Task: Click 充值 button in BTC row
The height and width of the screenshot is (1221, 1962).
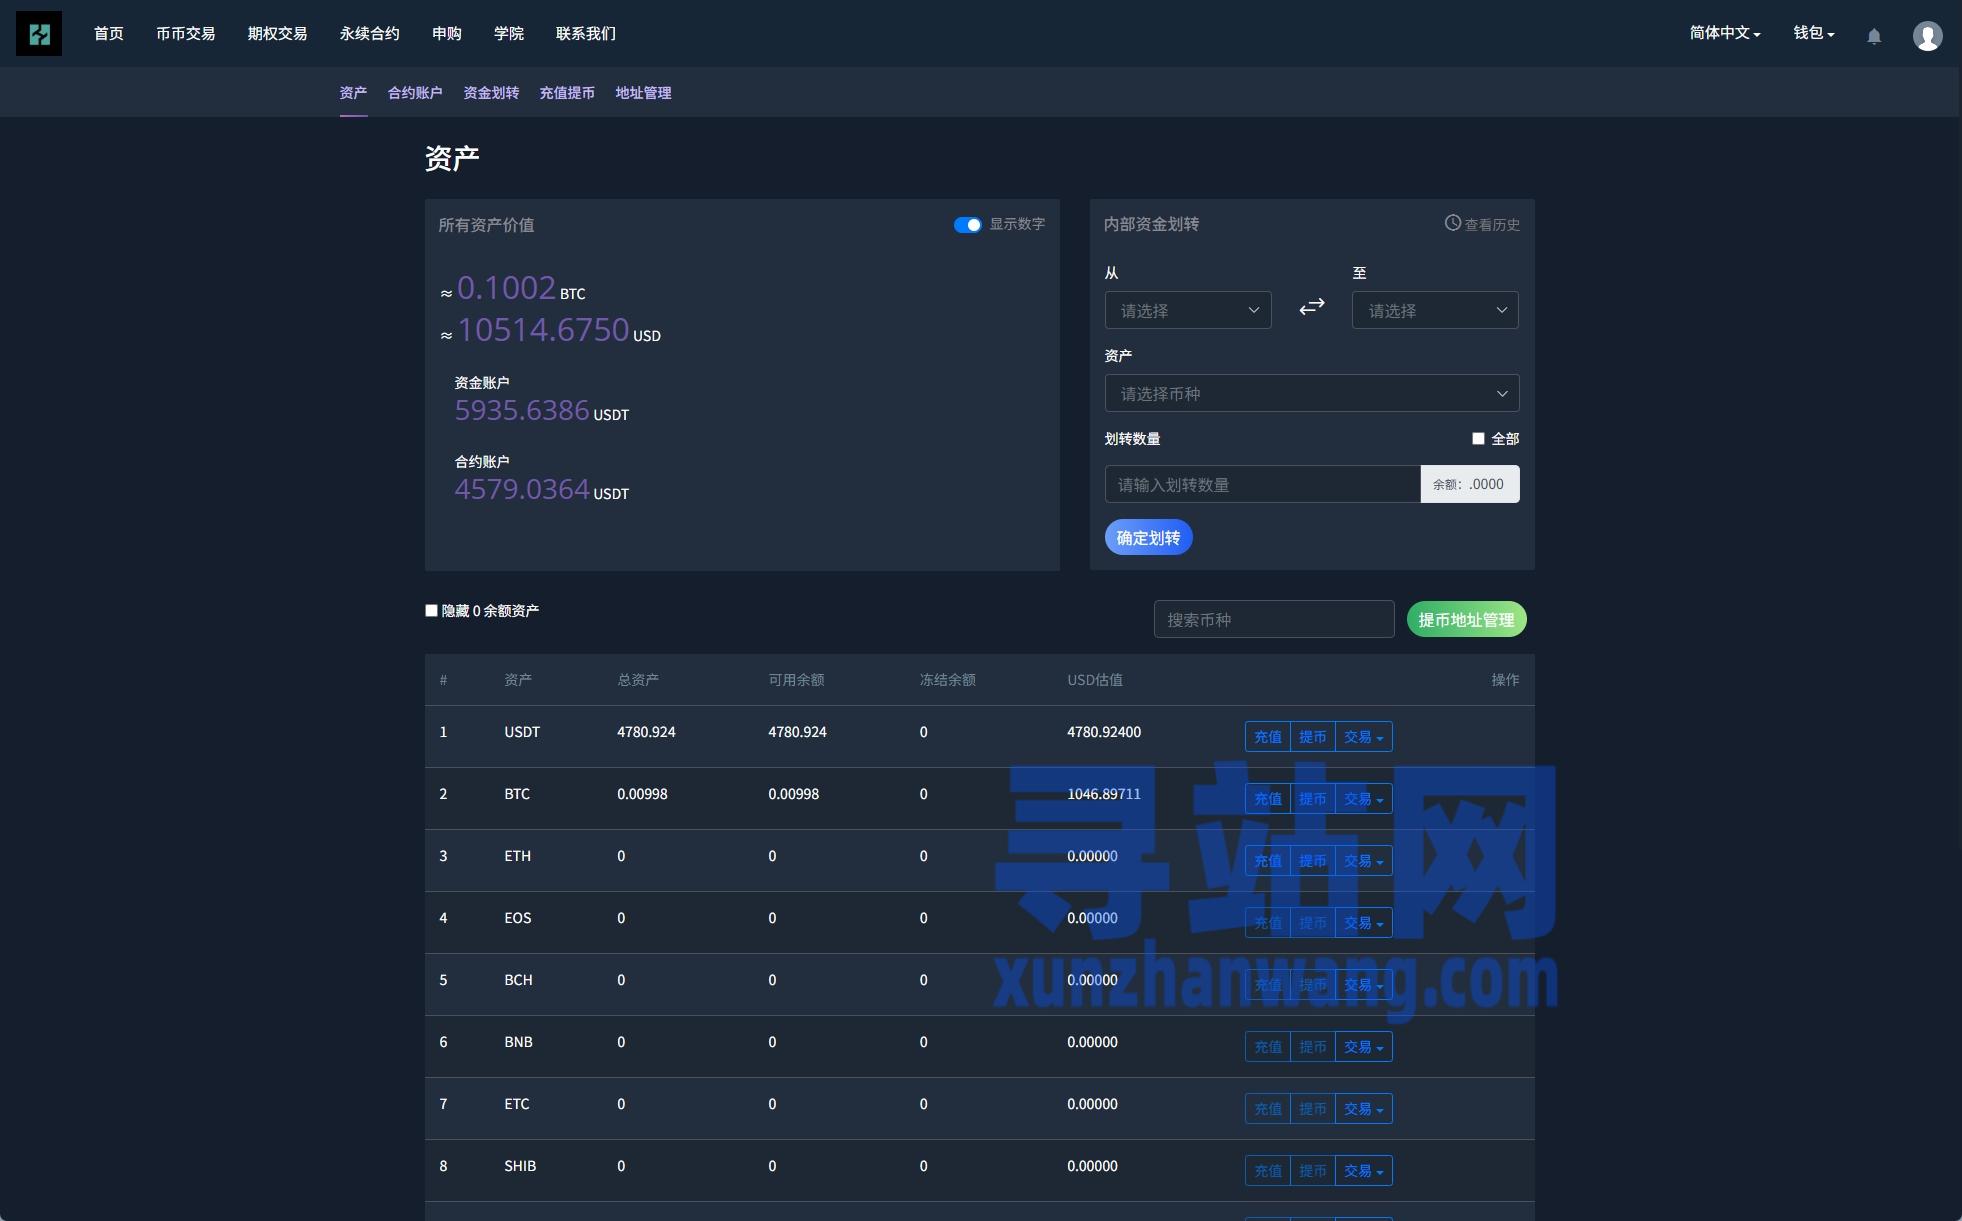Action: tap(1268, 799)
